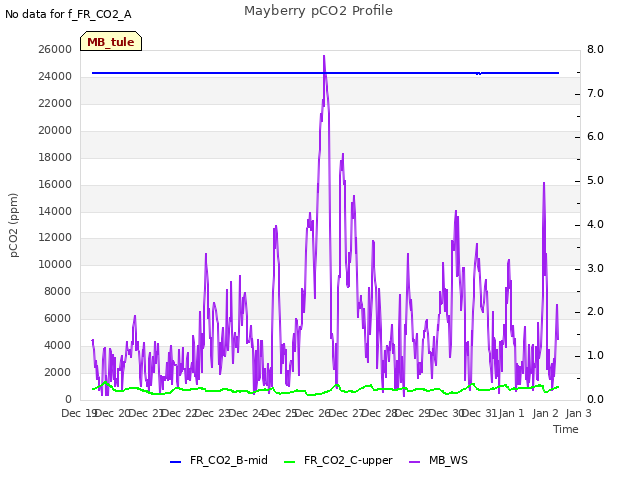Click the green FR_CO2_C-upper legend swatch
This screenshot has width=640, height=480.
pos(289,462)
